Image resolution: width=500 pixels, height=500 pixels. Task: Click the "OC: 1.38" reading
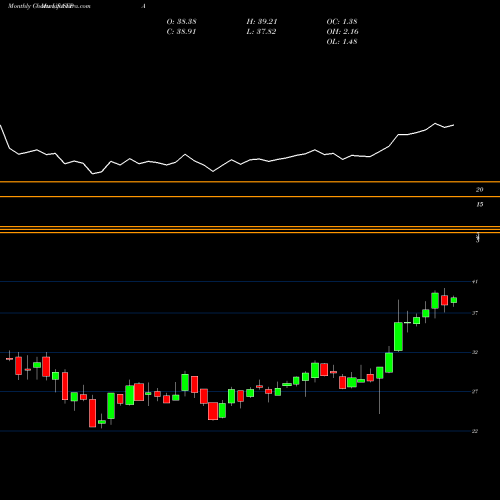tap(342, 22)
